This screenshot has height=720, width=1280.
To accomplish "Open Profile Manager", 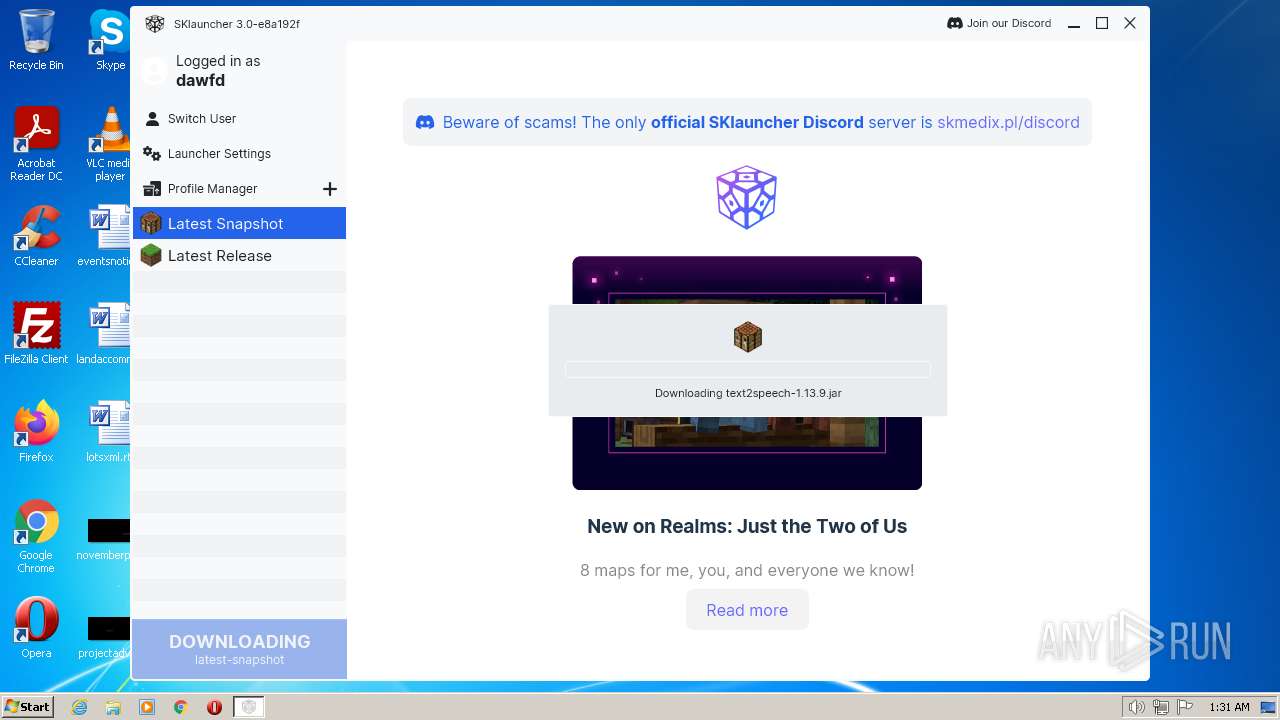I will 212,189.
